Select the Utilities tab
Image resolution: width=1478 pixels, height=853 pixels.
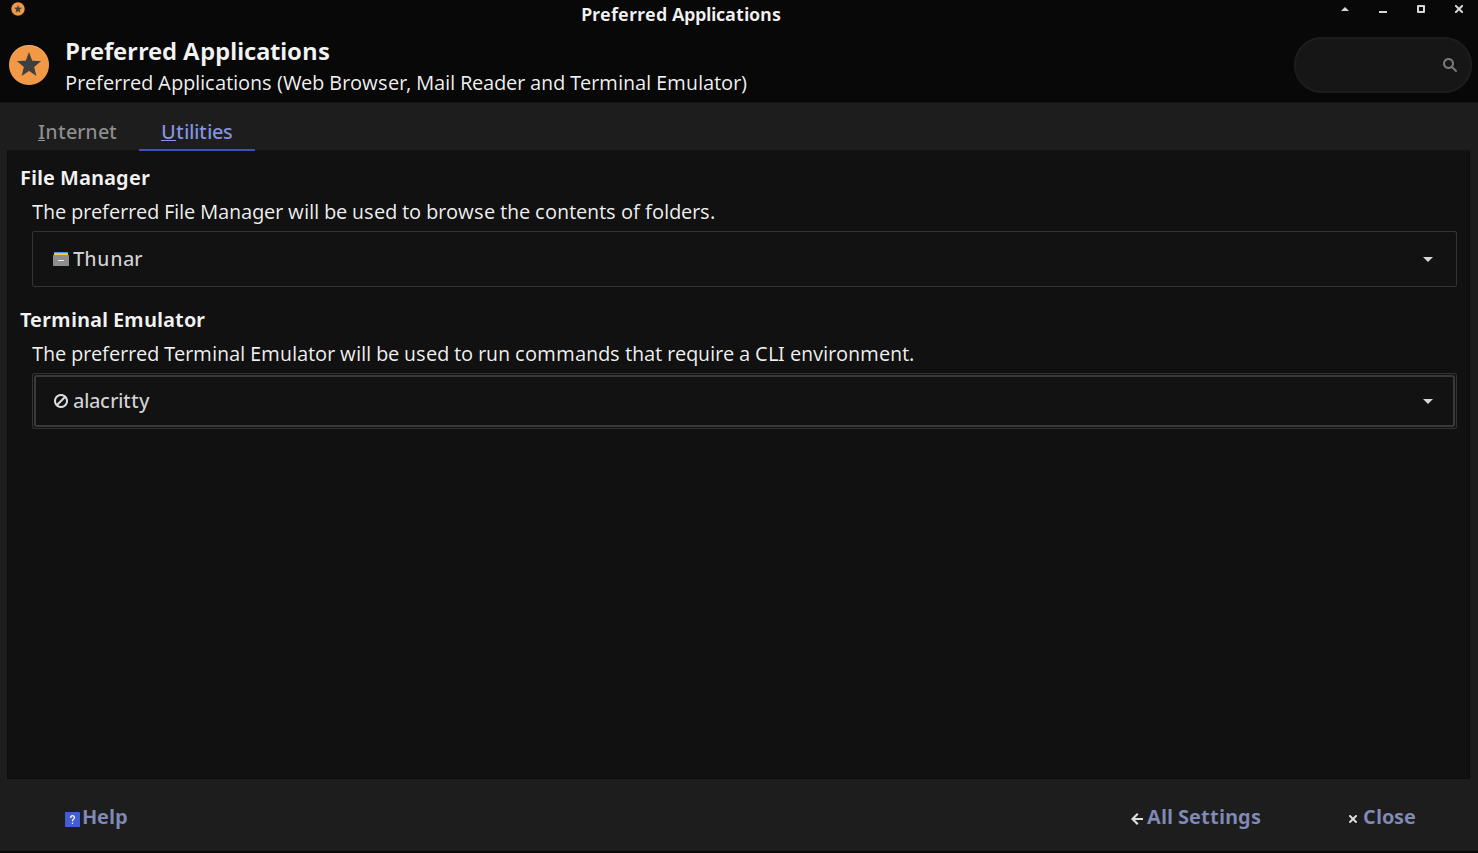(196, 131)
